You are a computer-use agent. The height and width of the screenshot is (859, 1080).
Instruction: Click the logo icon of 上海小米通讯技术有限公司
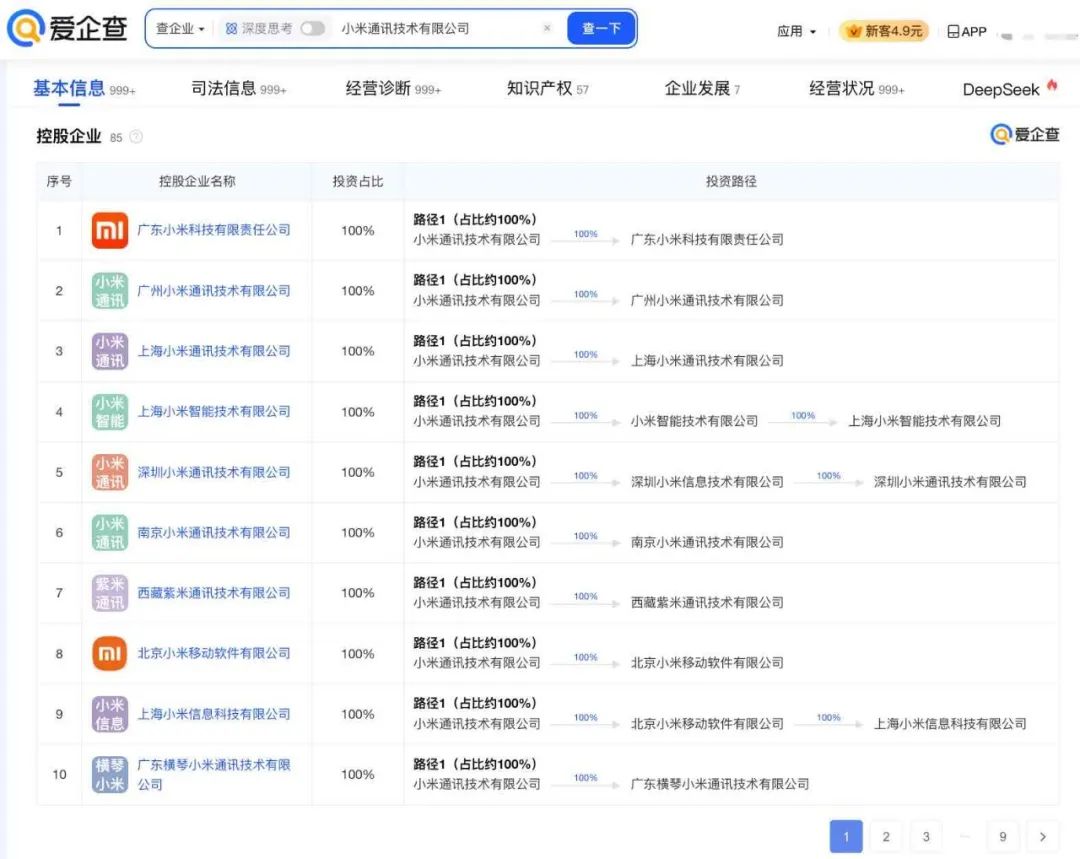point(110,351)
